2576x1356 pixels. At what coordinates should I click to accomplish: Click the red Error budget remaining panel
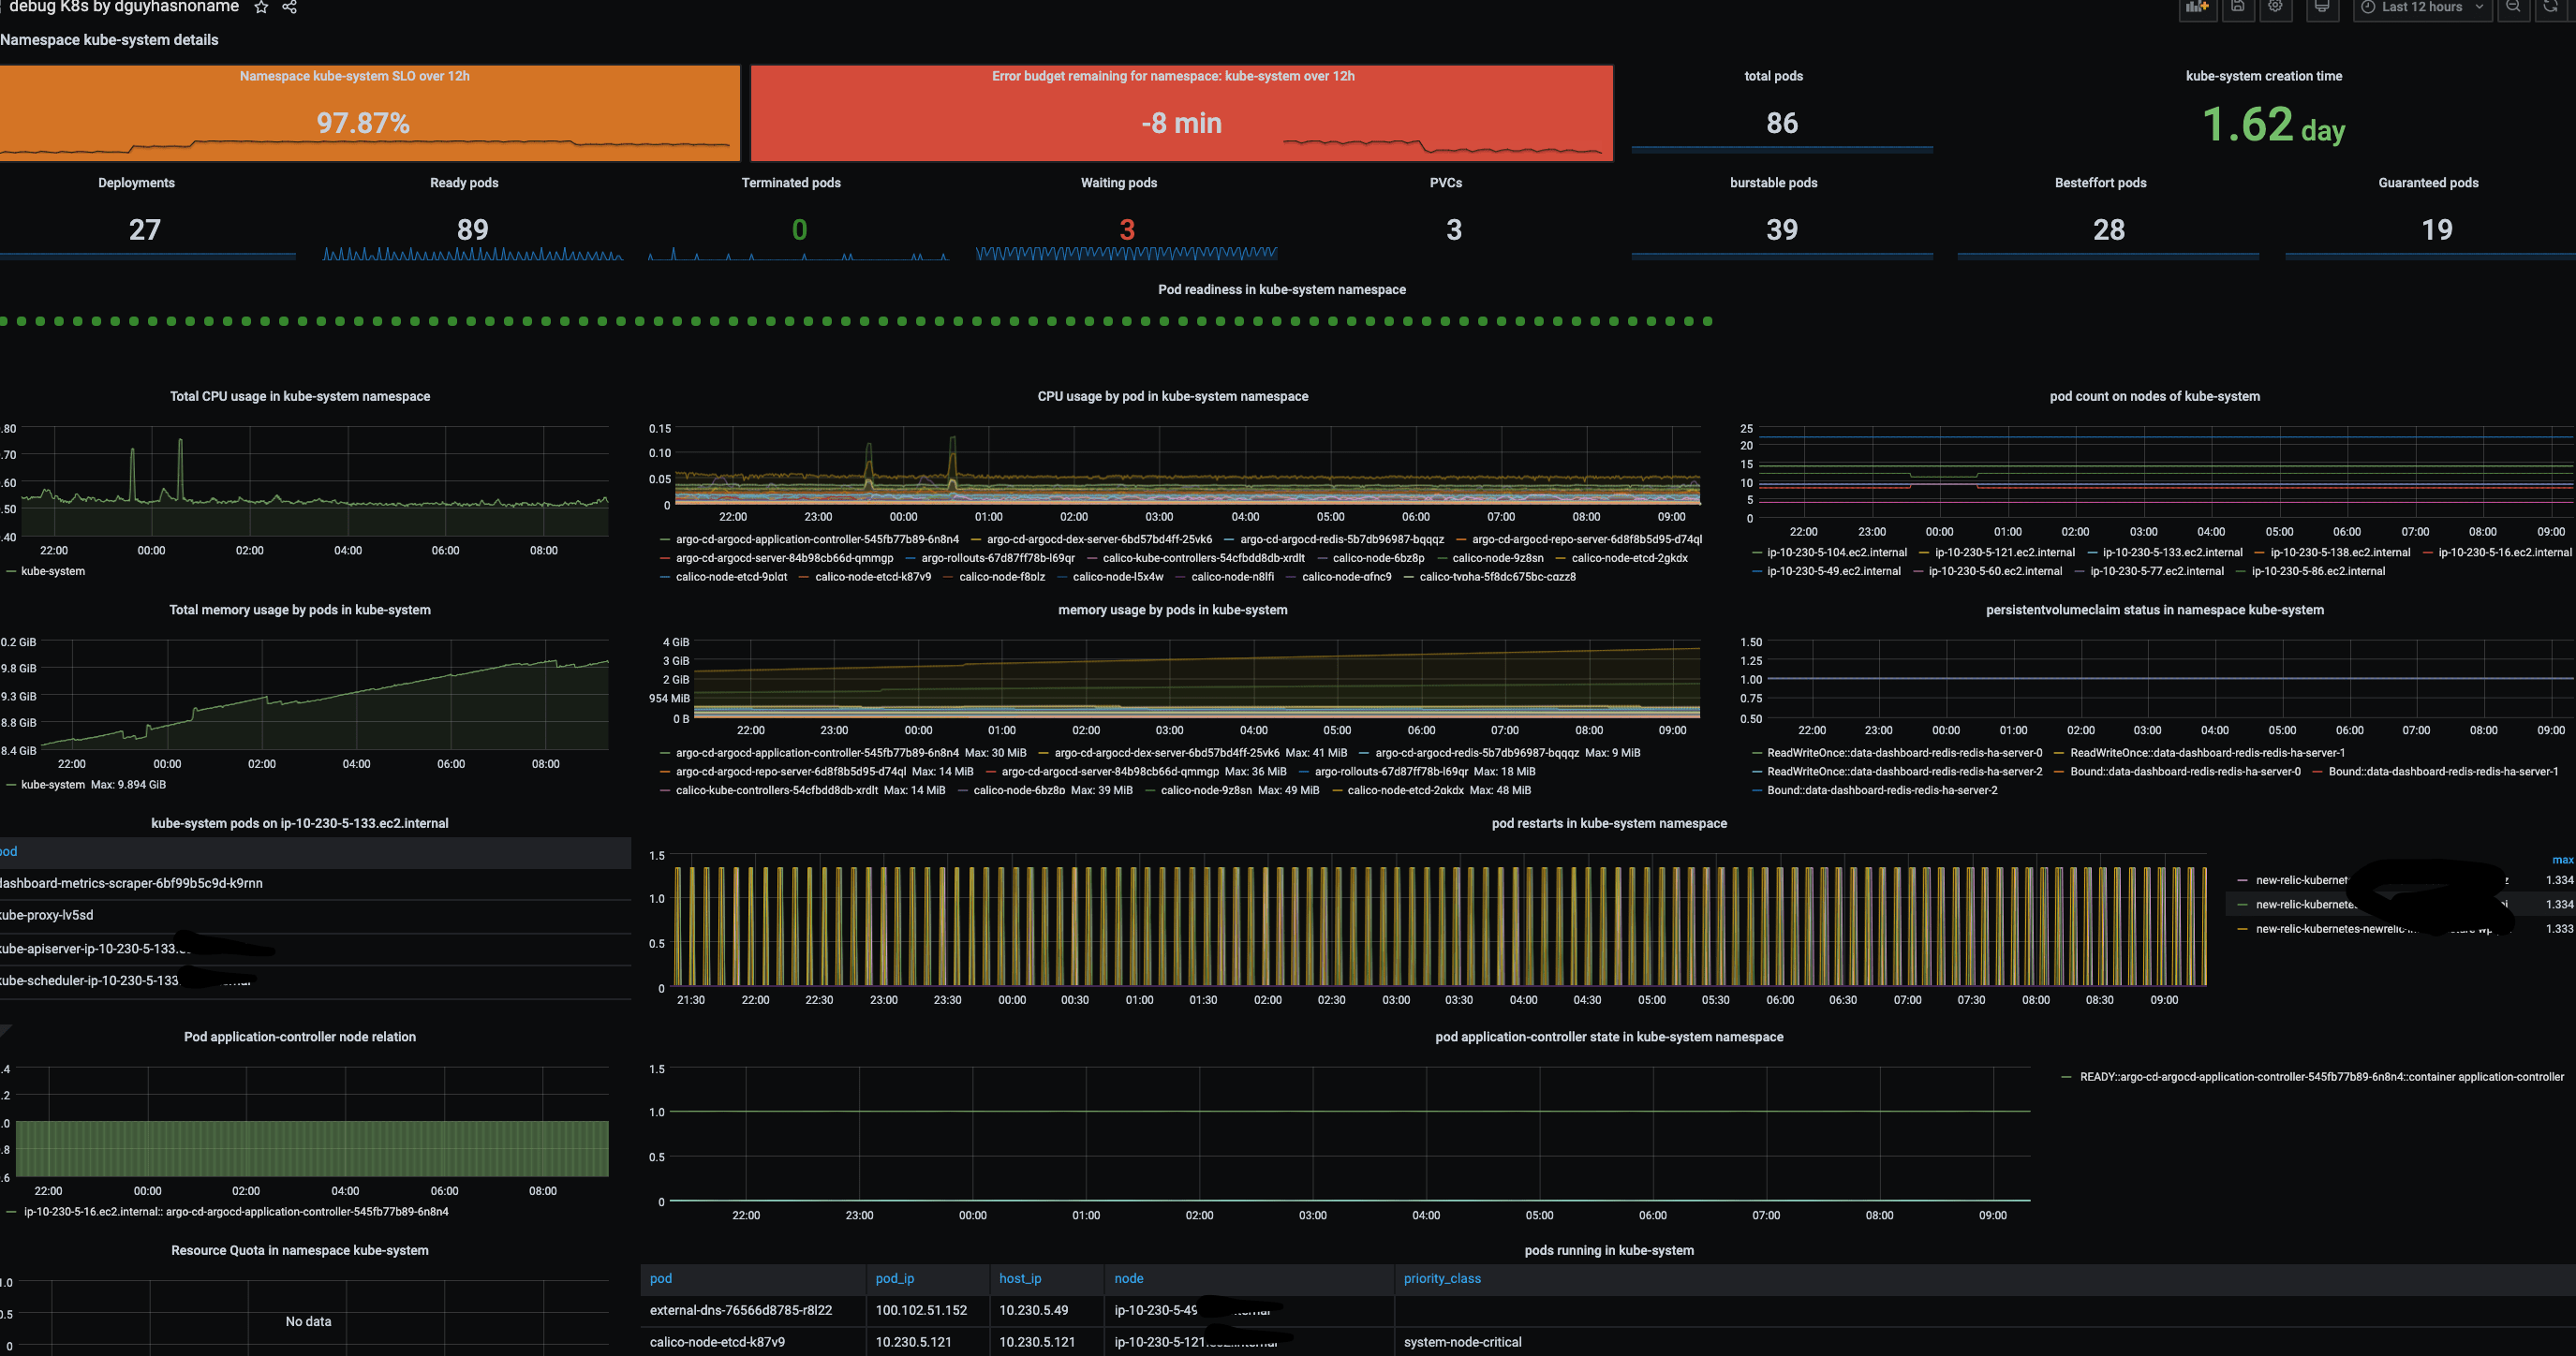[x=1181, y=113]
